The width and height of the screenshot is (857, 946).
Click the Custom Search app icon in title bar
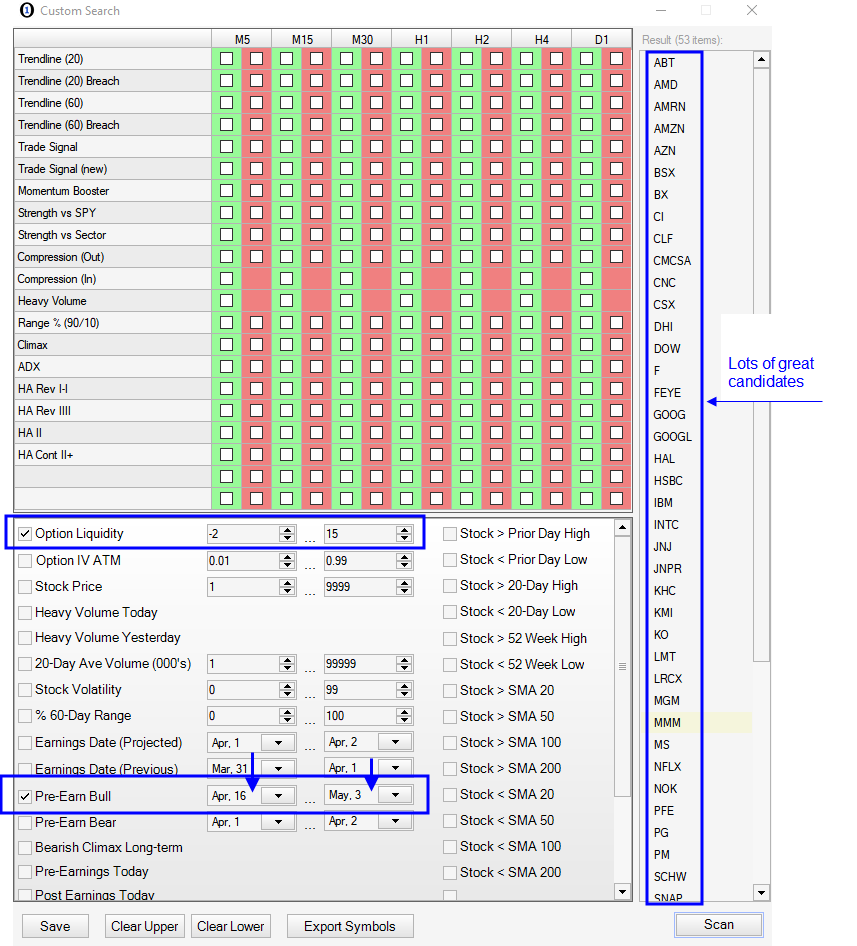click(27, 10)
